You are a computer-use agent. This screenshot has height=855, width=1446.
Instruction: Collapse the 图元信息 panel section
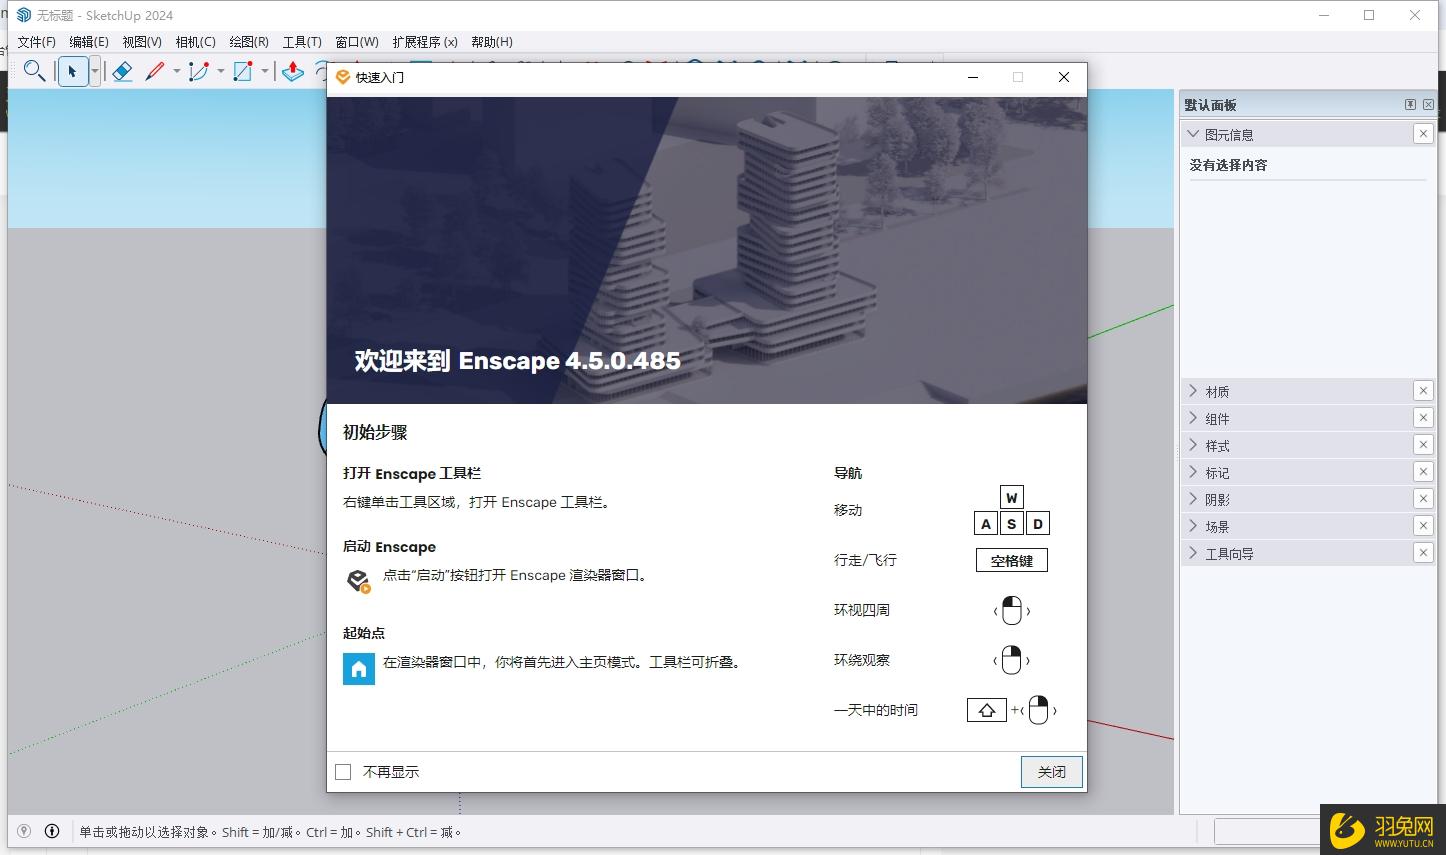coord(1192,134)
